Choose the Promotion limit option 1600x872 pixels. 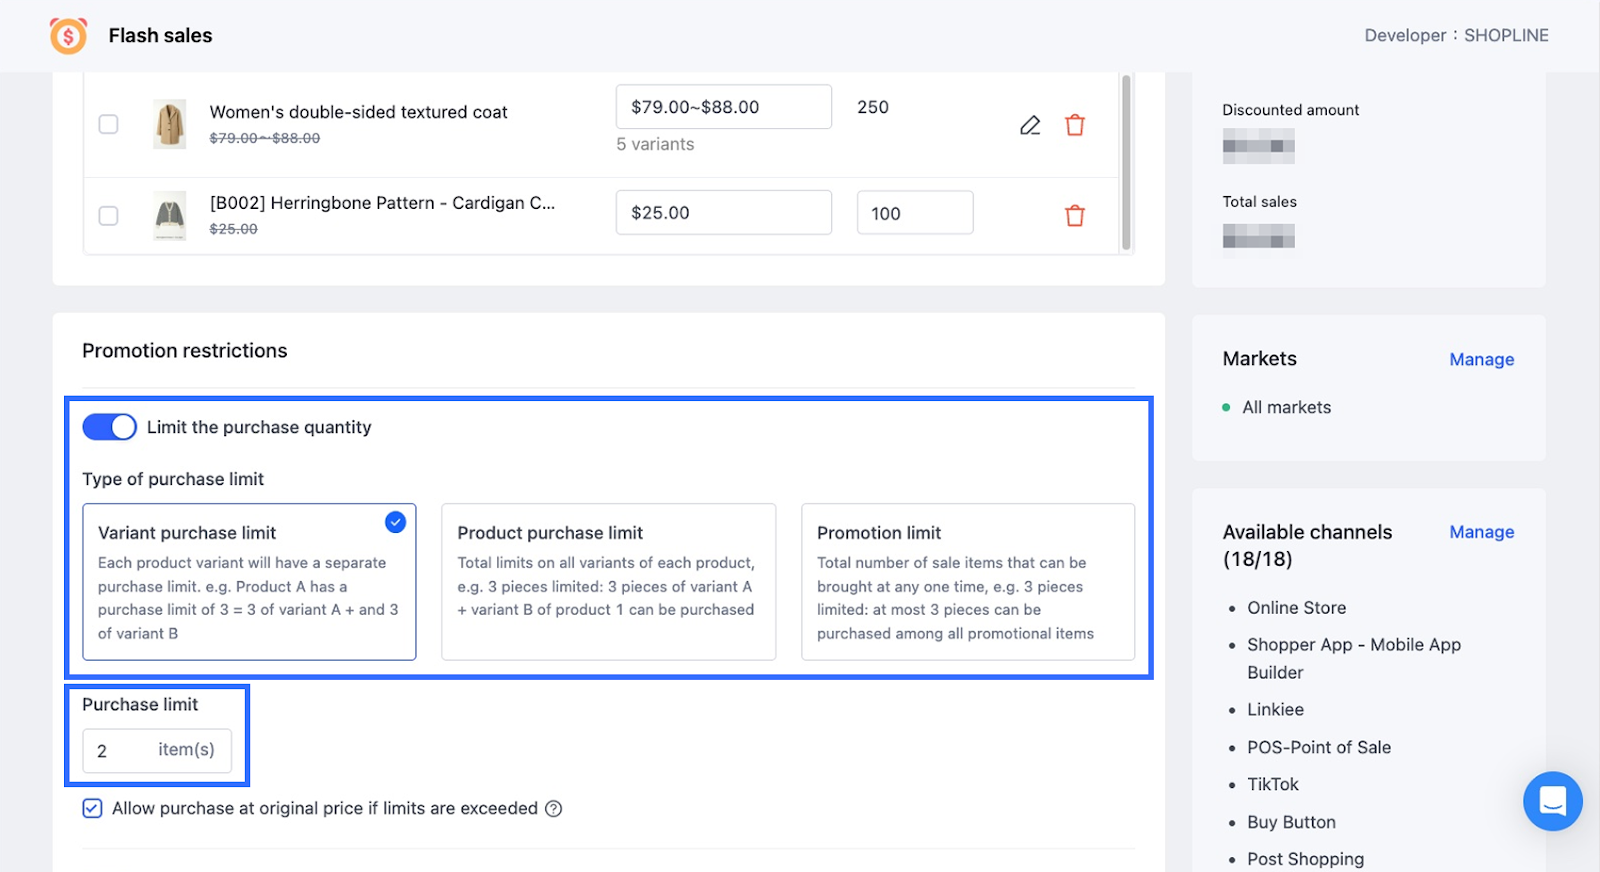click(967, 581)
